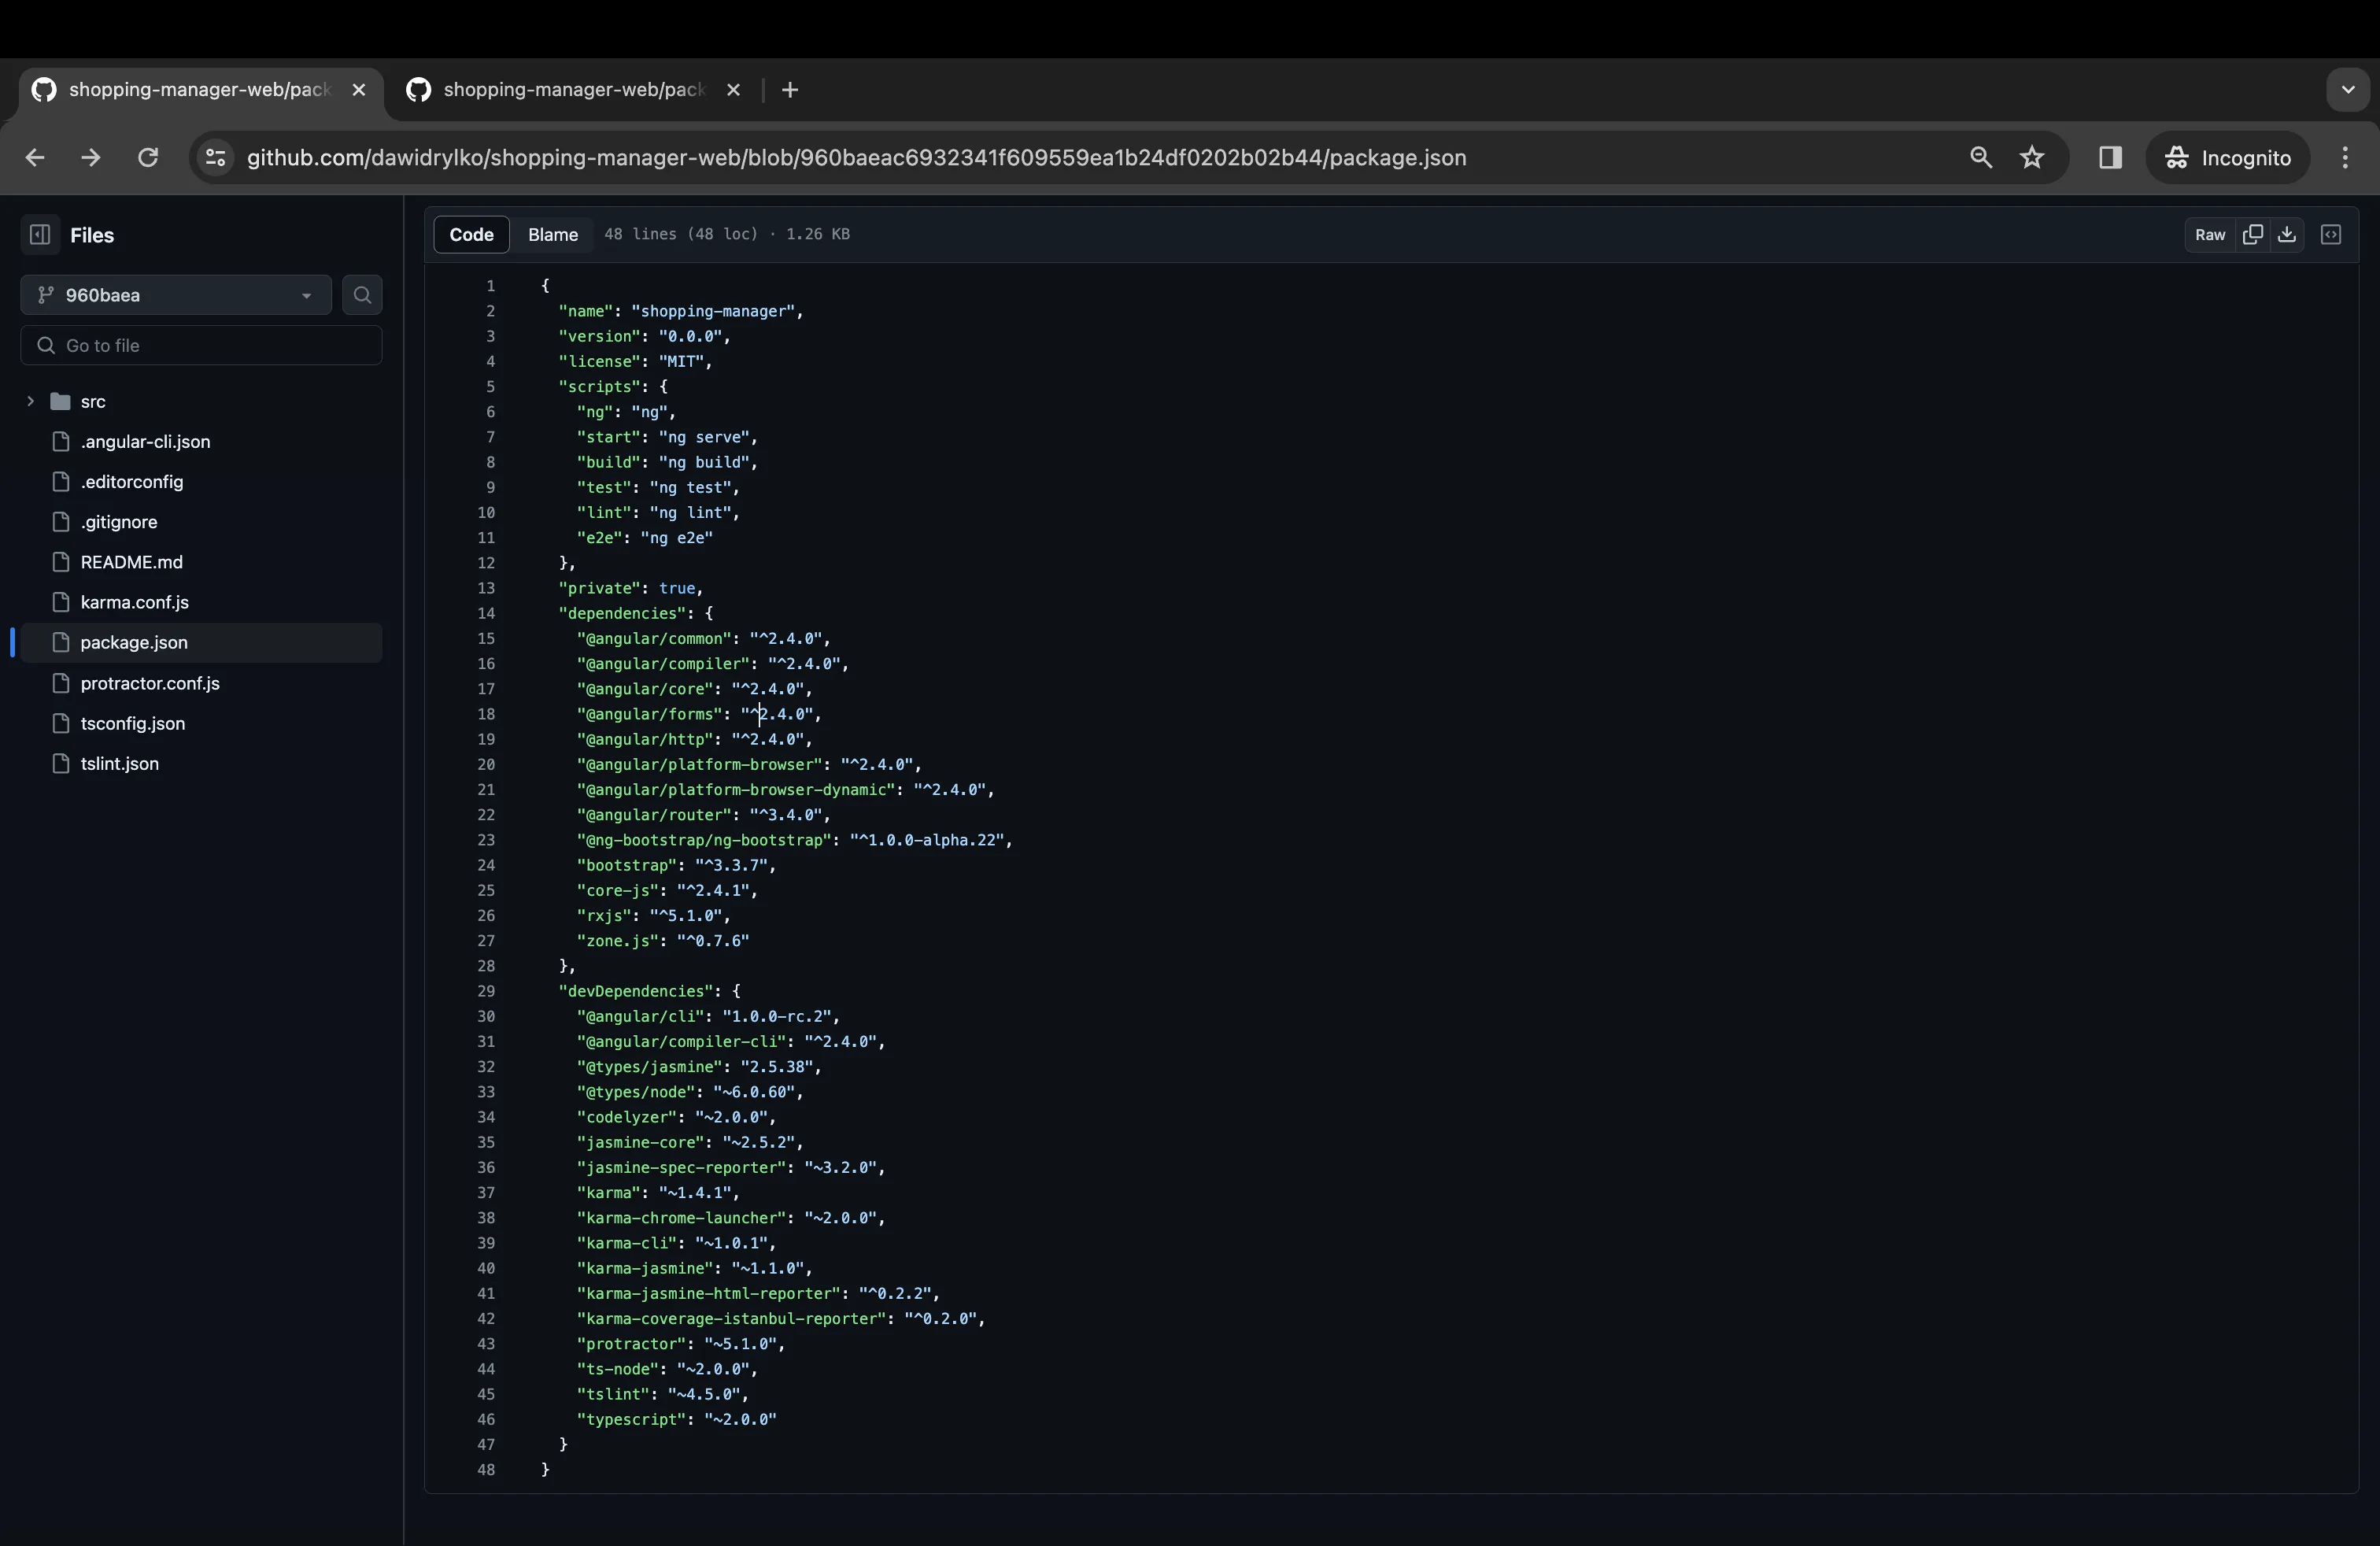Viewport: 2380px width, 1546px height.
Task: Click line number 29
Action: 486,991
